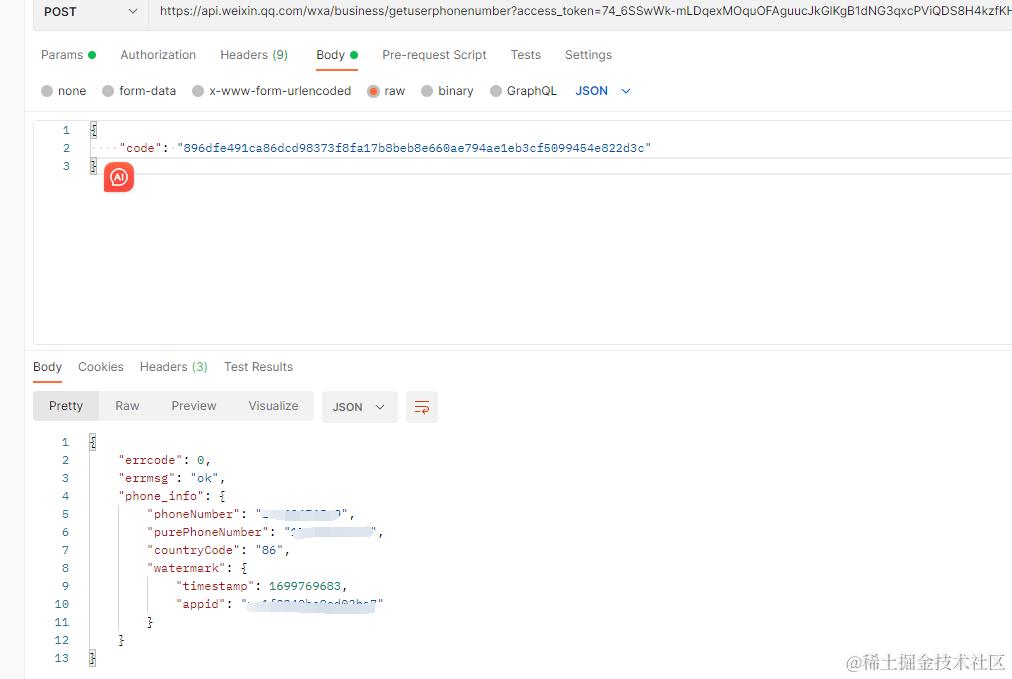Select the form-data radio option
This screenshot has height=679, width=1012.
pos(139,91)
